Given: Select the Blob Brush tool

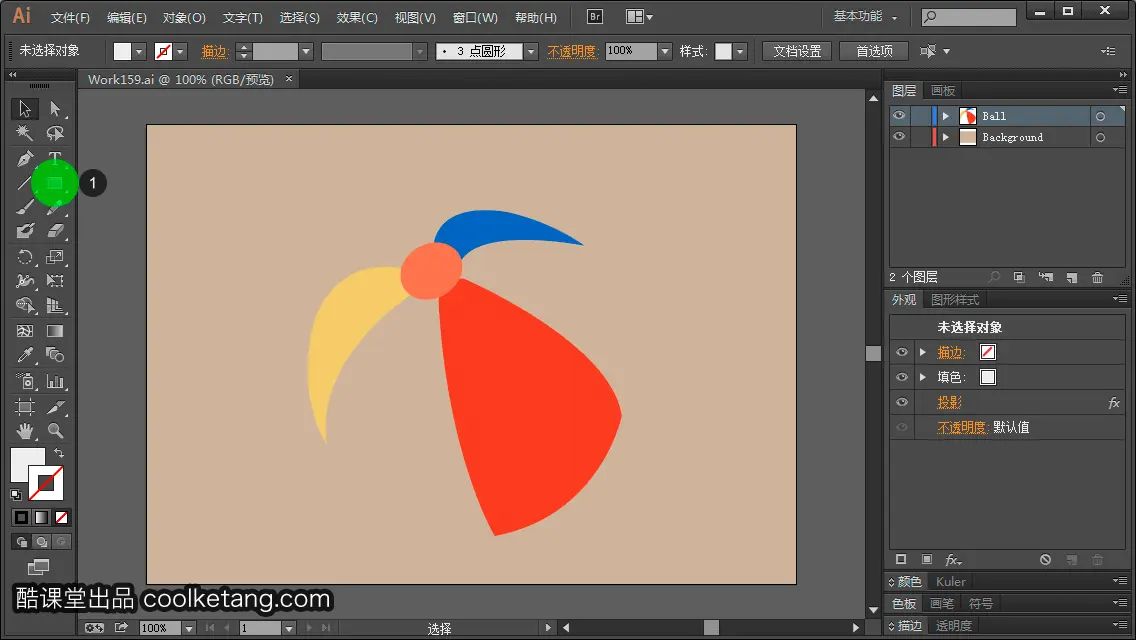Looking at the screenshot, I should point(25,231).
